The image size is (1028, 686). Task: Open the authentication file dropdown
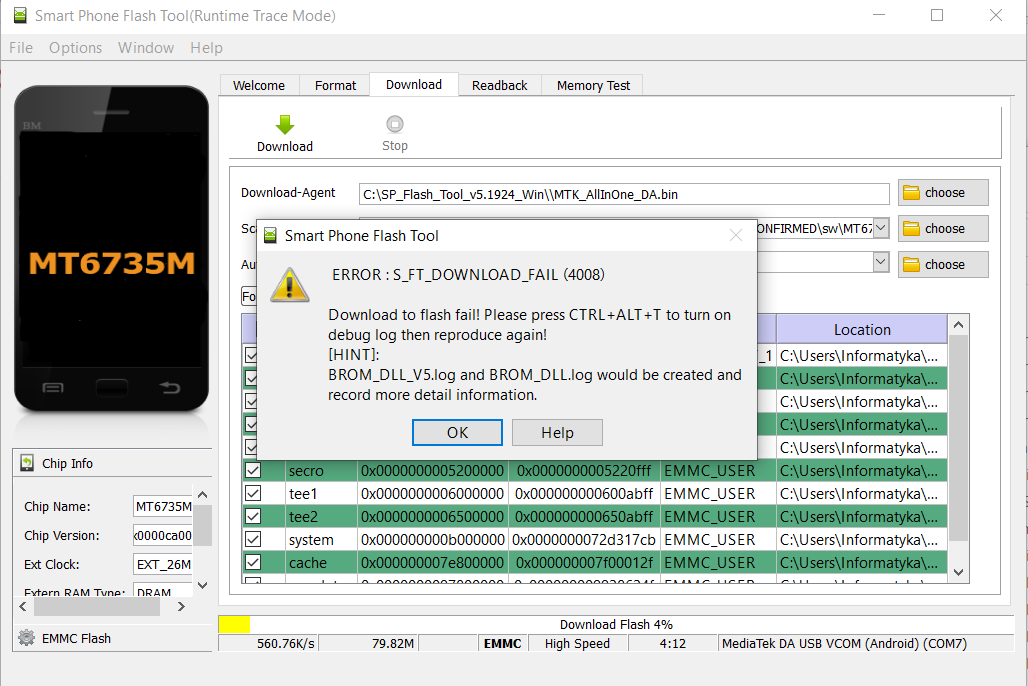click(x=880, y=262)
